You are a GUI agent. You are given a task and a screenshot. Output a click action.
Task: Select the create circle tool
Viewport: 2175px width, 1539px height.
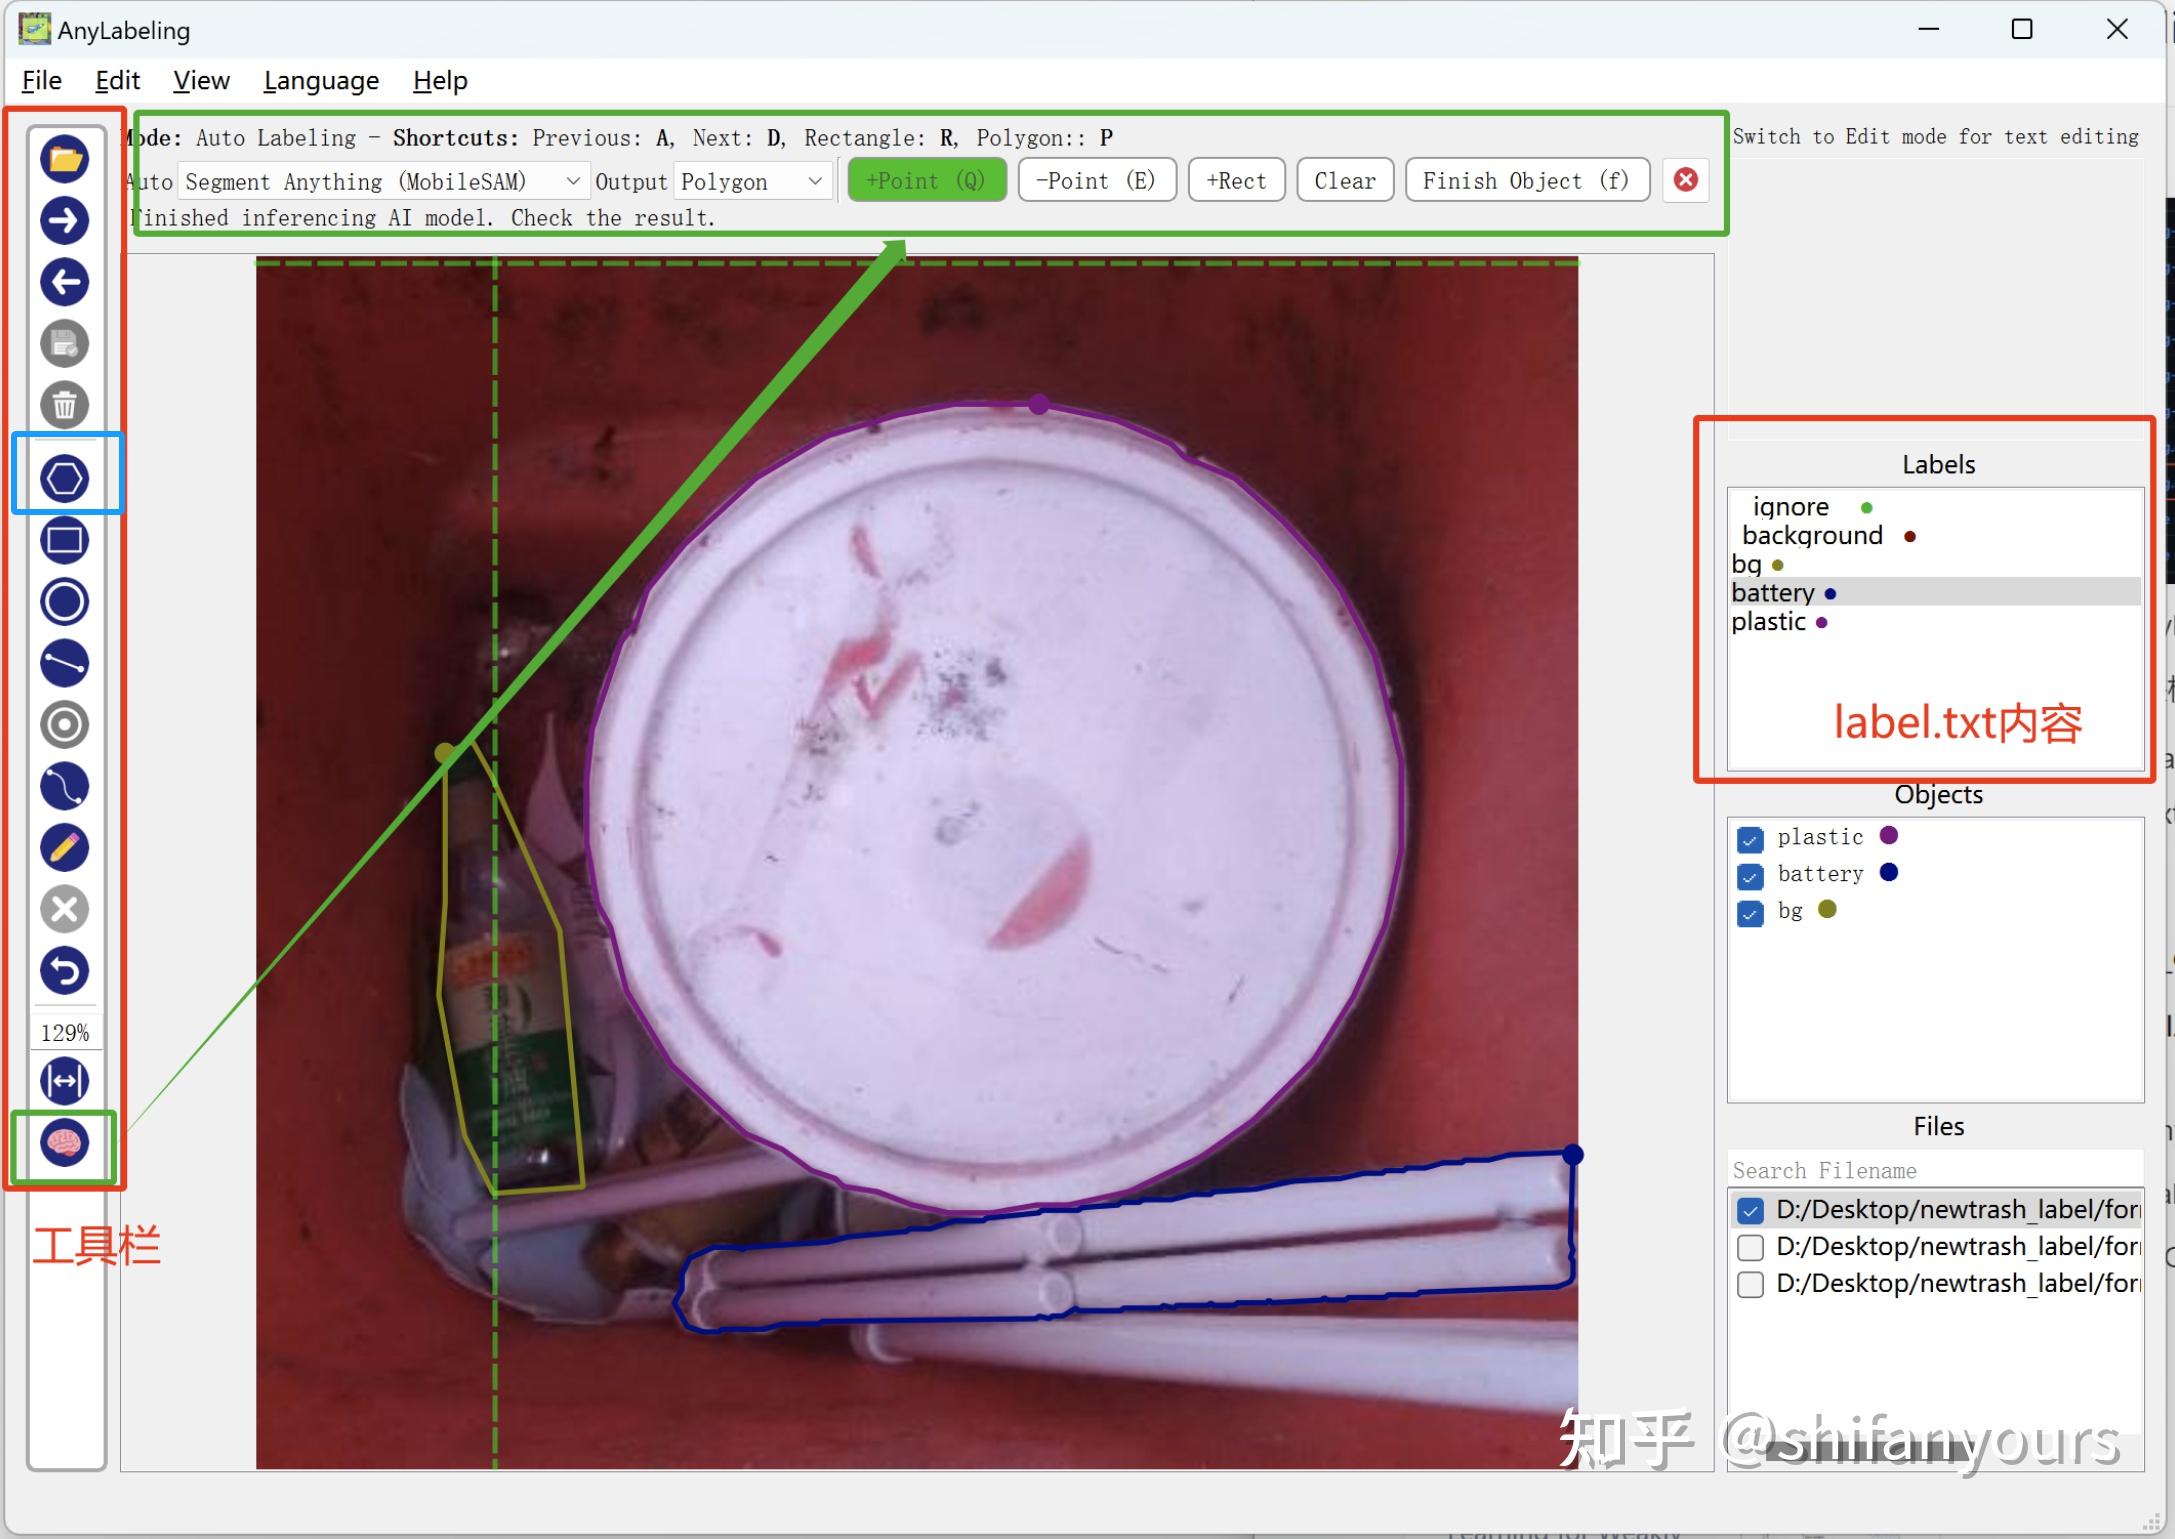coord(65,602)
